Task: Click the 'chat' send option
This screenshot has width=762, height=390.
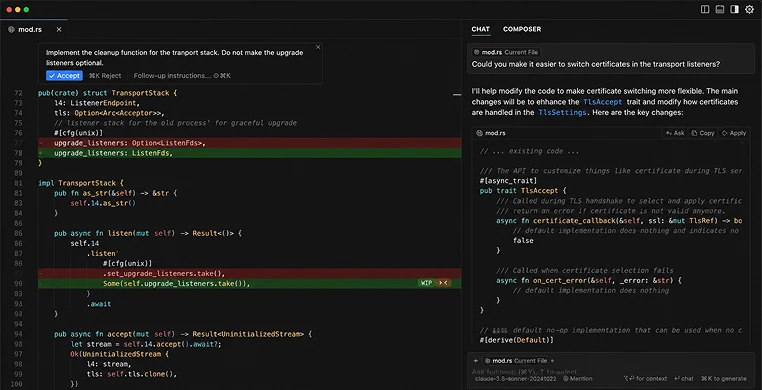Action: pyautogui.click(x=684, y=379)
